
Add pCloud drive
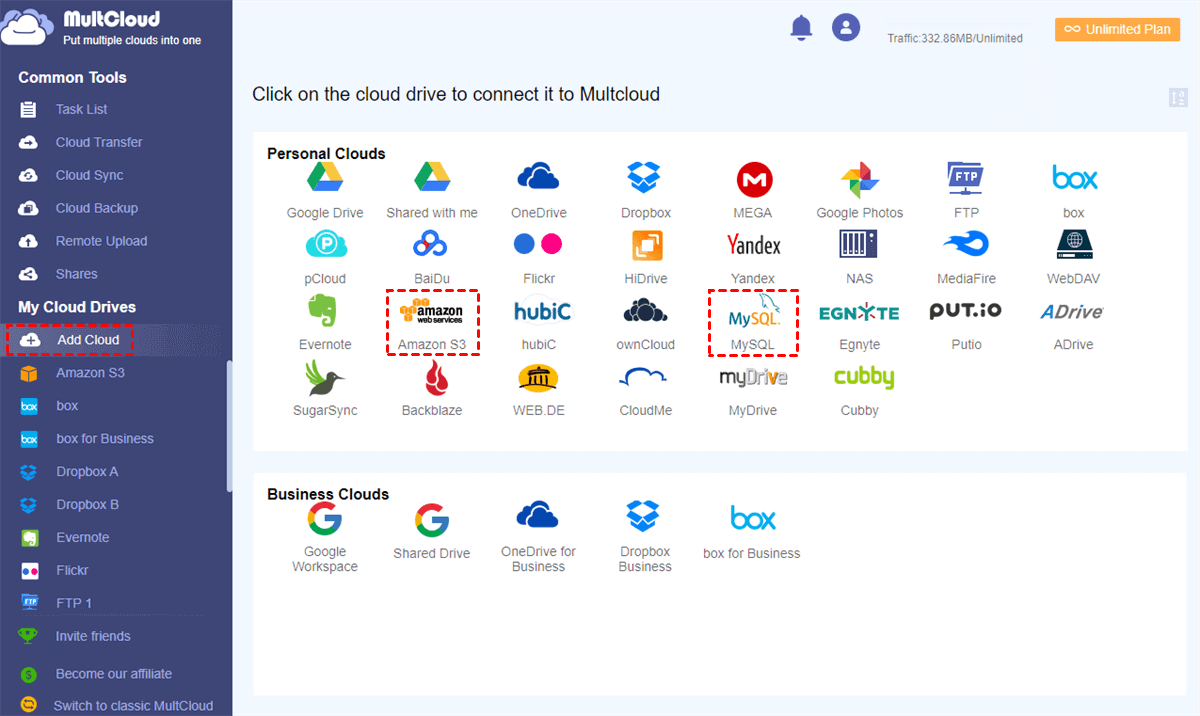325,256
